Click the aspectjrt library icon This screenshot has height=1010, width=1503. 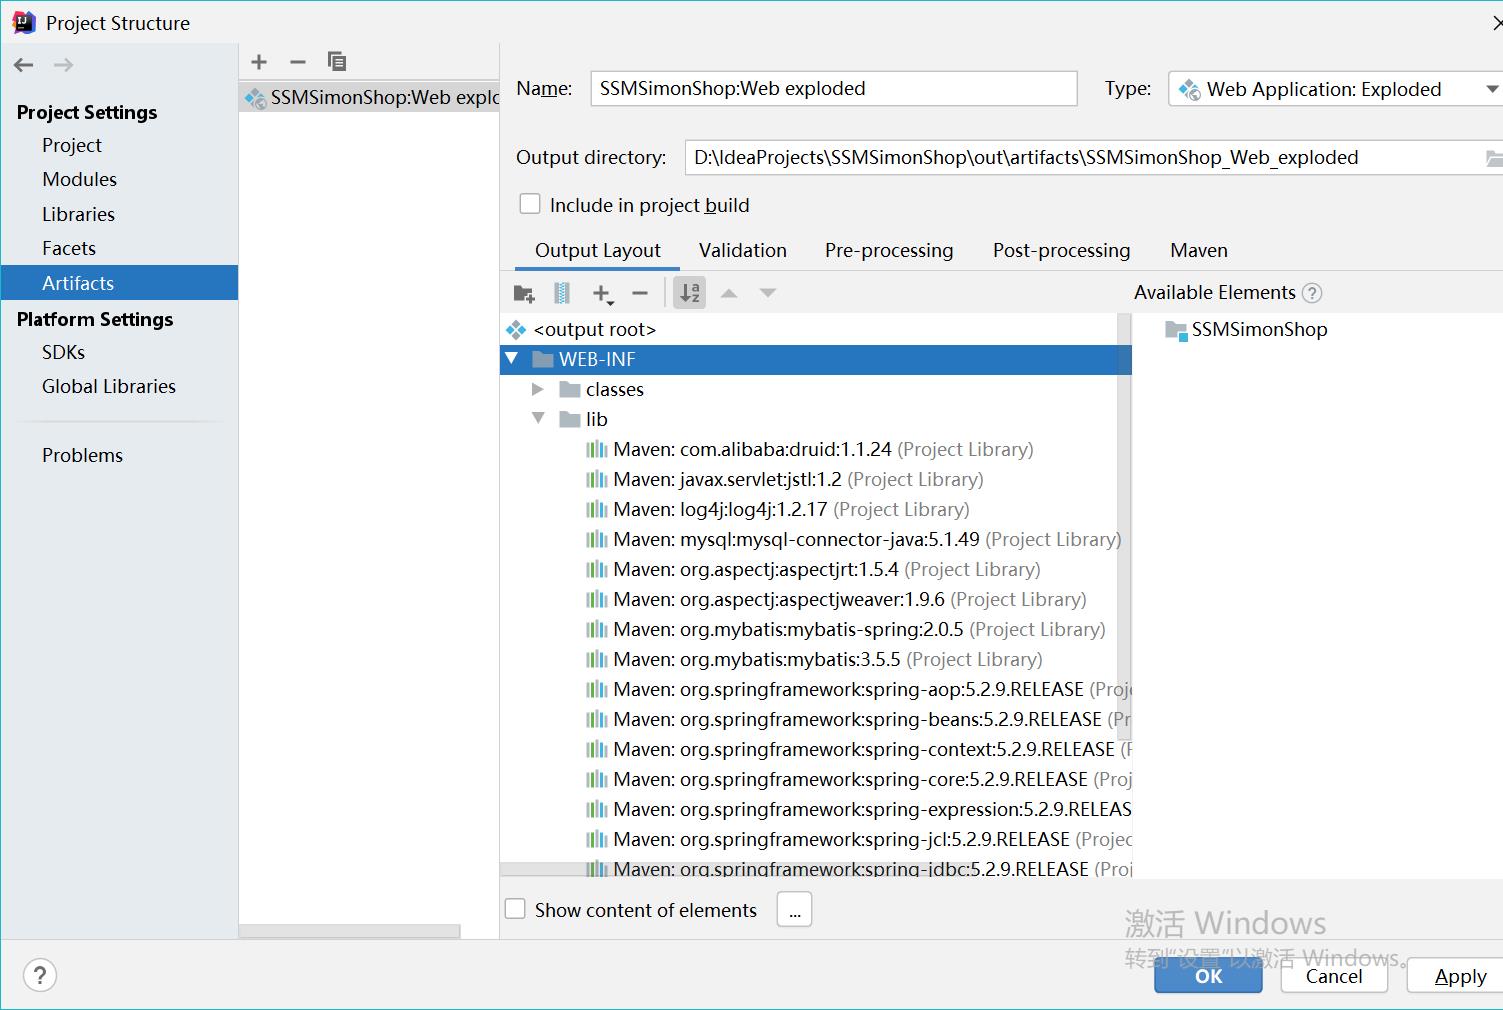click(597, 569)
